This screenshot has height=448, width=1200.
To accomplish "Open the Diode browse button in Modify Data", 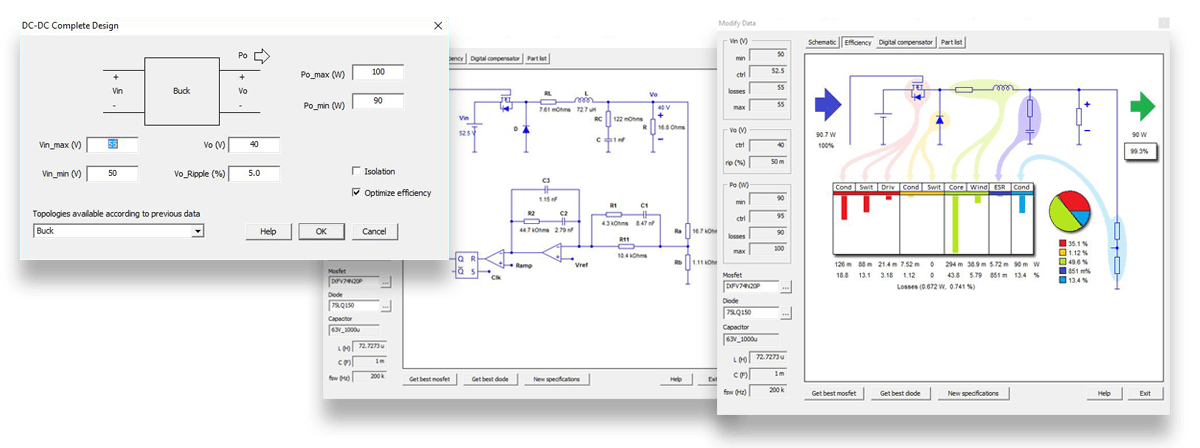I will click(x=785, y=312).
